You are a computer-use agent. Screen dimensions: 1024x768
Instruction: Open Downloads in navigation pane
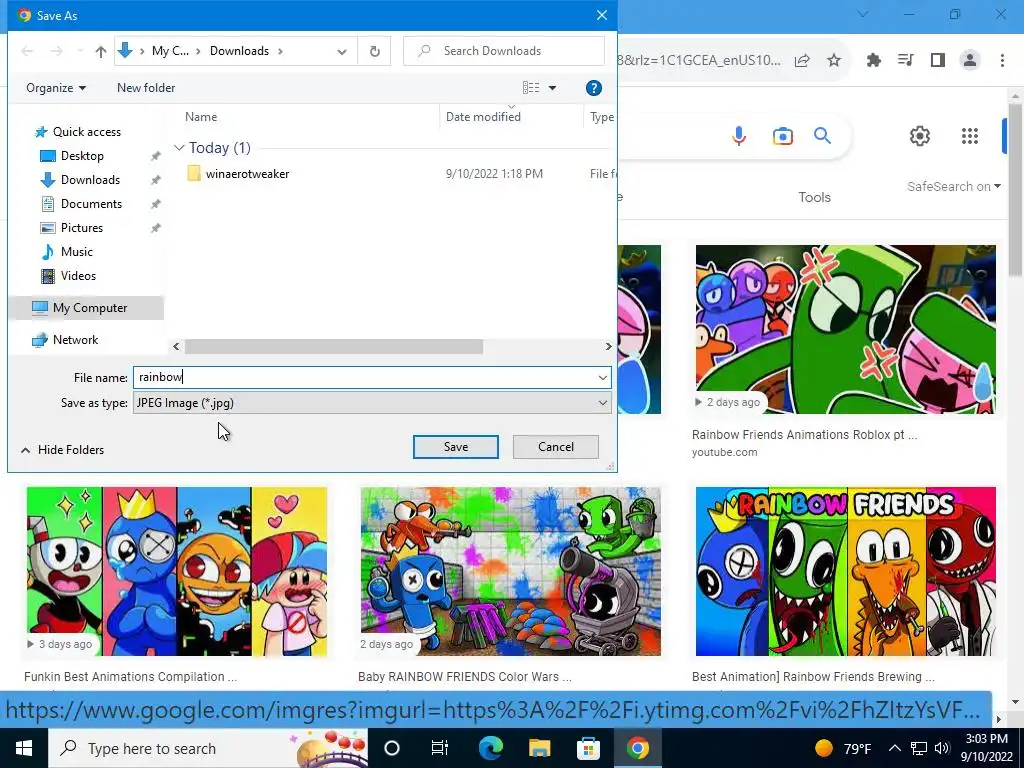[90, 180]
